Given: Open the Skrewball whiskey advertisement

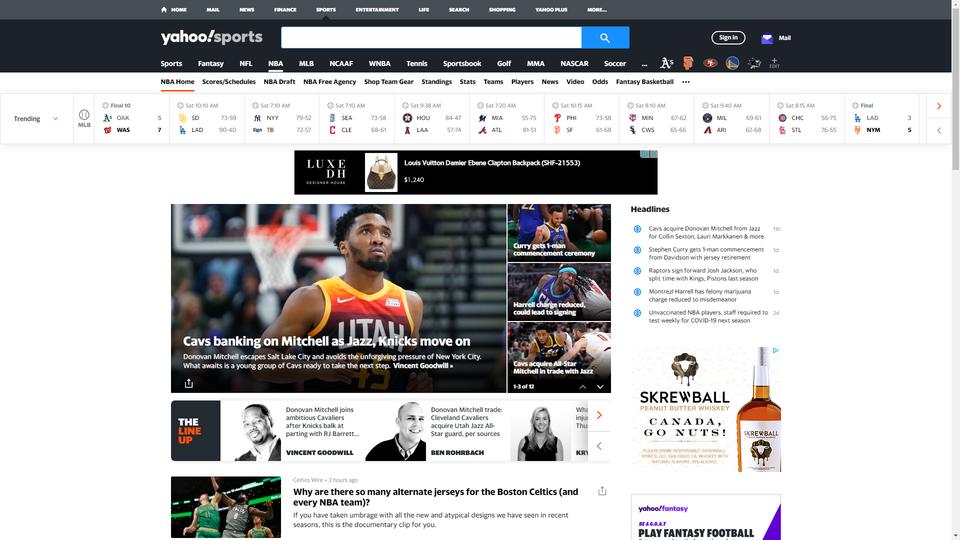Looking at the screenshot, I should click(x=706, y=409).
